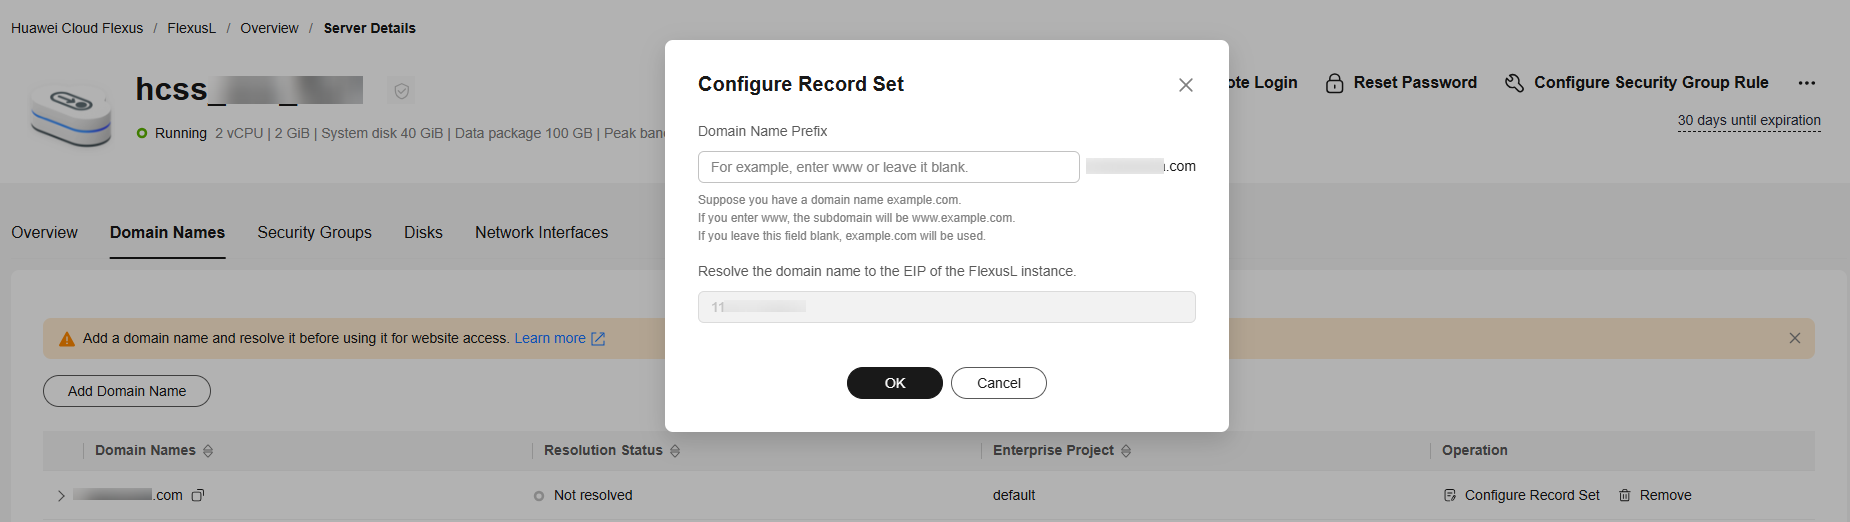Click the Add Domain Name button
Viewport: 1850px width, 522px height.
pyautogui.click(x=127, y=391)
